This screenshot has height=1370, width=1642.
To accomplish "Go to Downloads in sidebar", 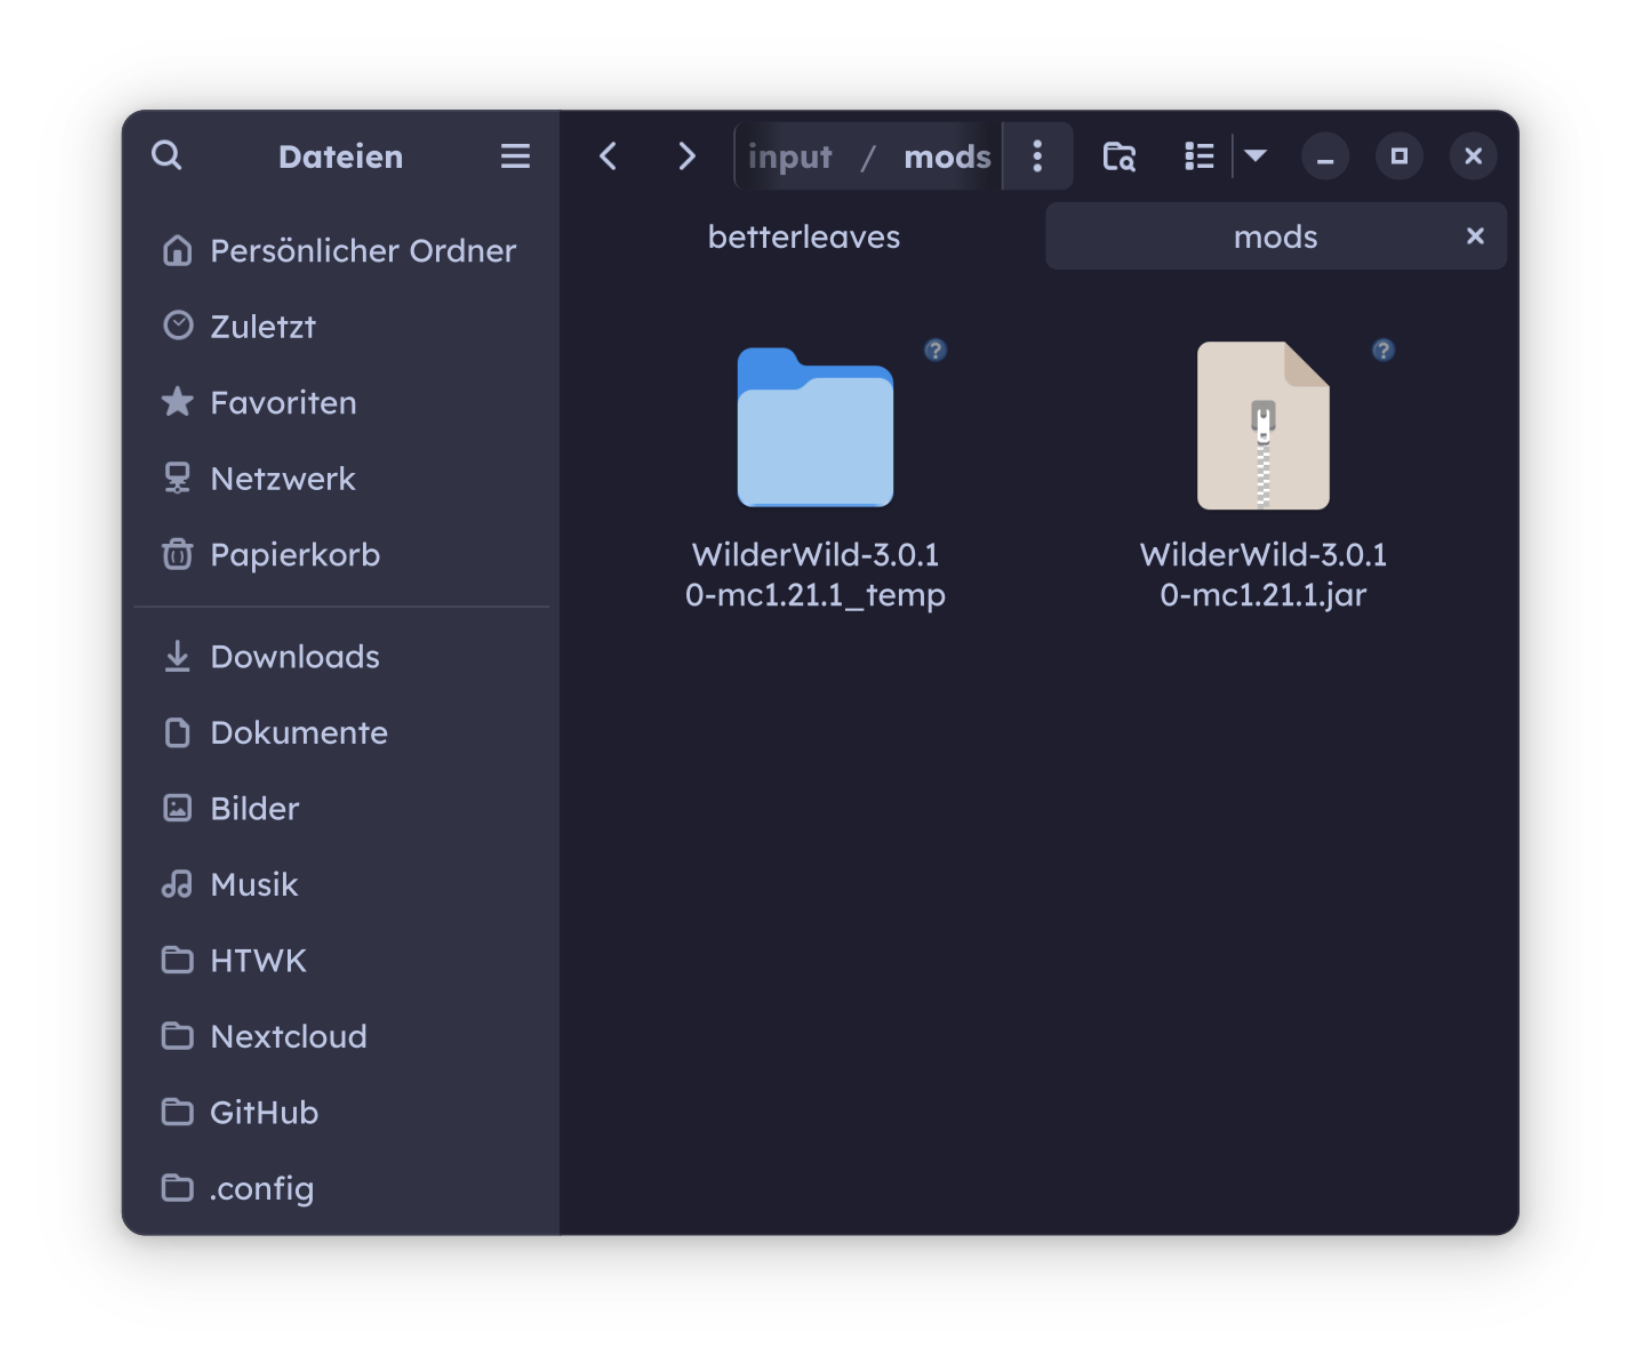I will pyautogui.click(x=294, y=657).
